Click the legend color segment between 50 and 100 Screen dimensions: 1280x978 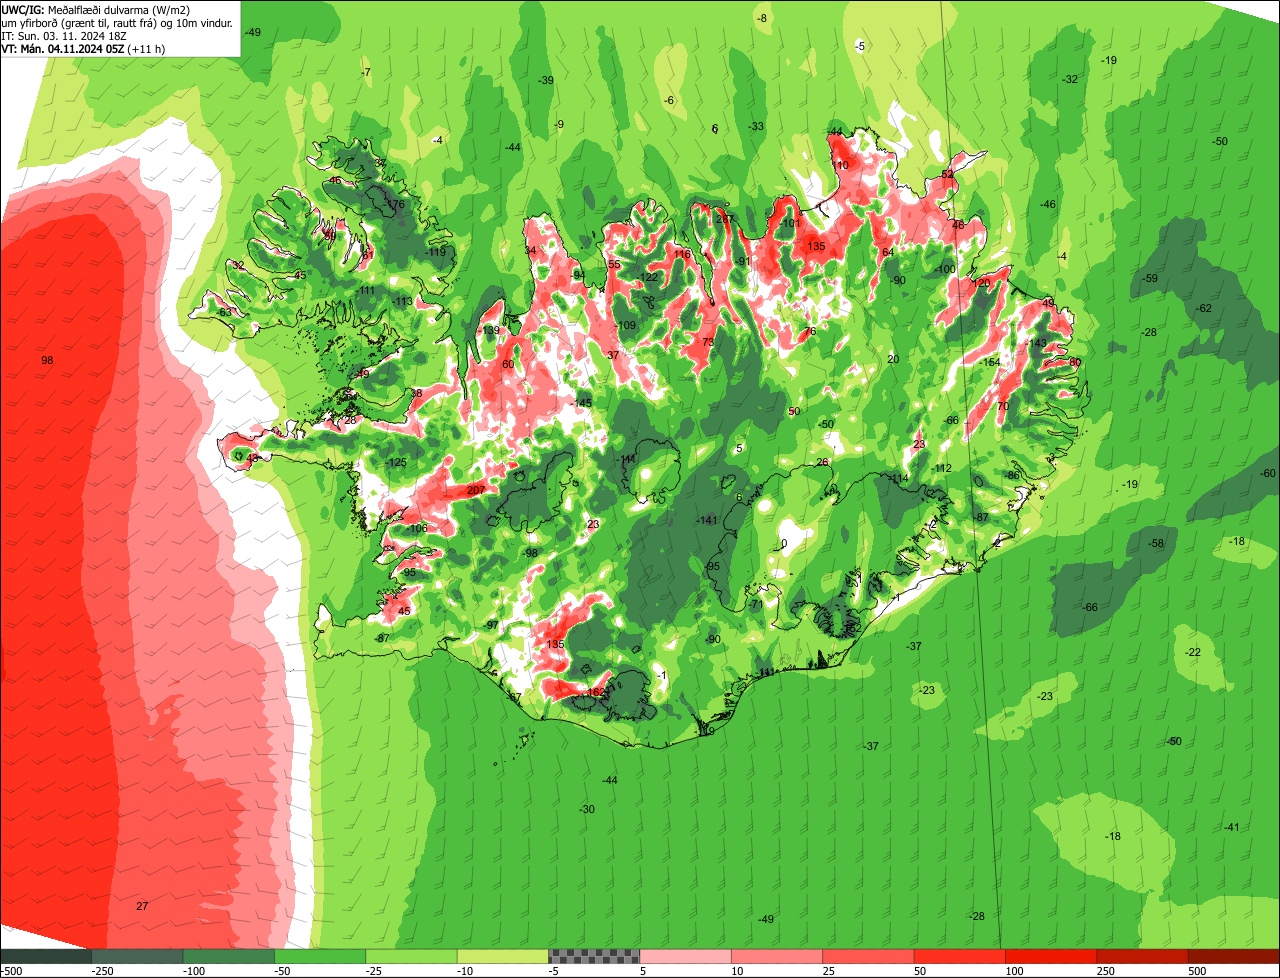[962, 956]
